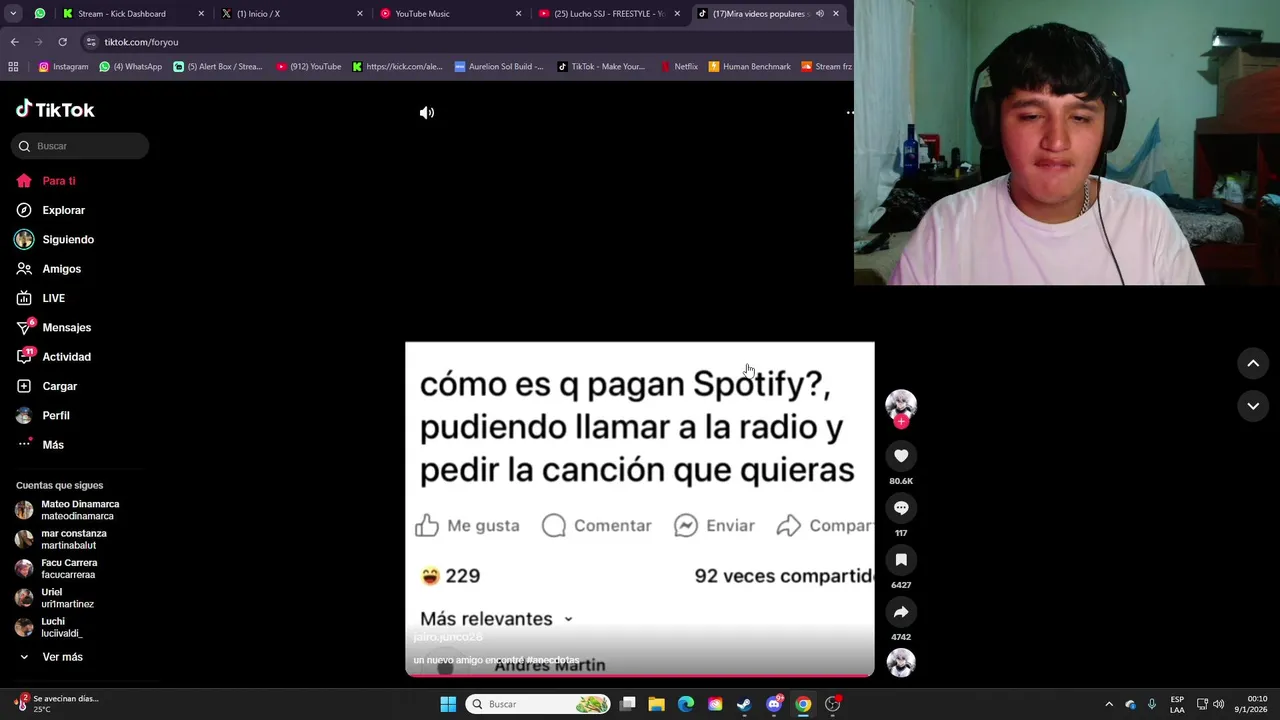This screenshot has width=1280, height=720.
Task: Toggle video sound with speaker icon
Action: point(427,113)
